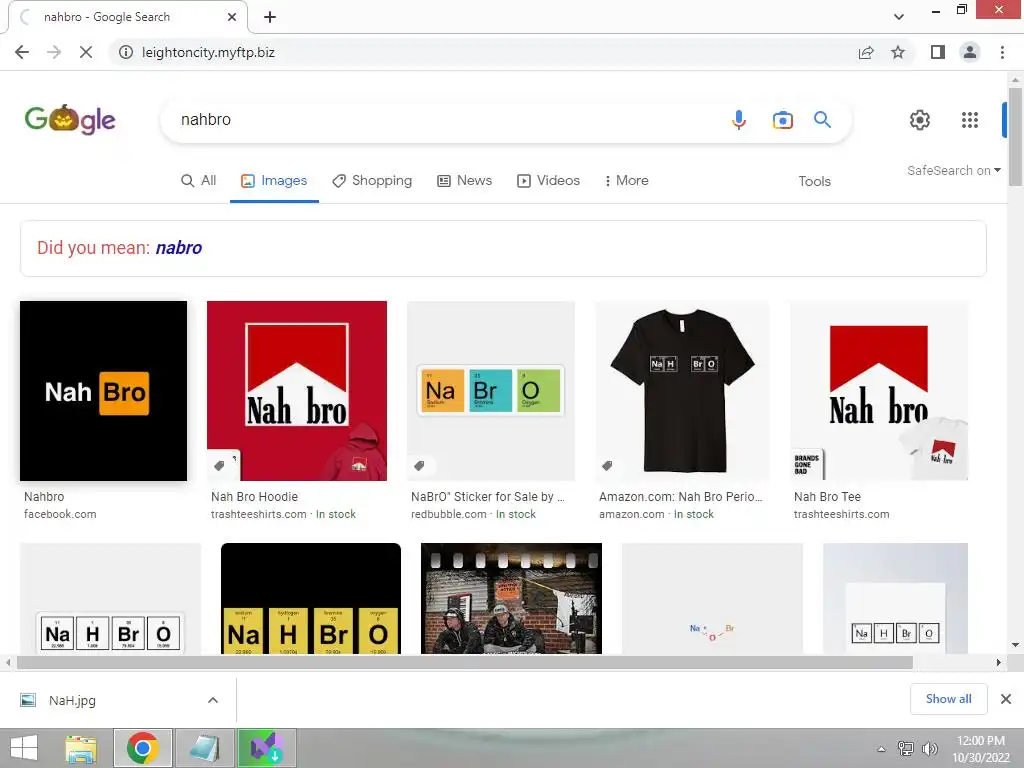Select the Images tab

[274, 181]
